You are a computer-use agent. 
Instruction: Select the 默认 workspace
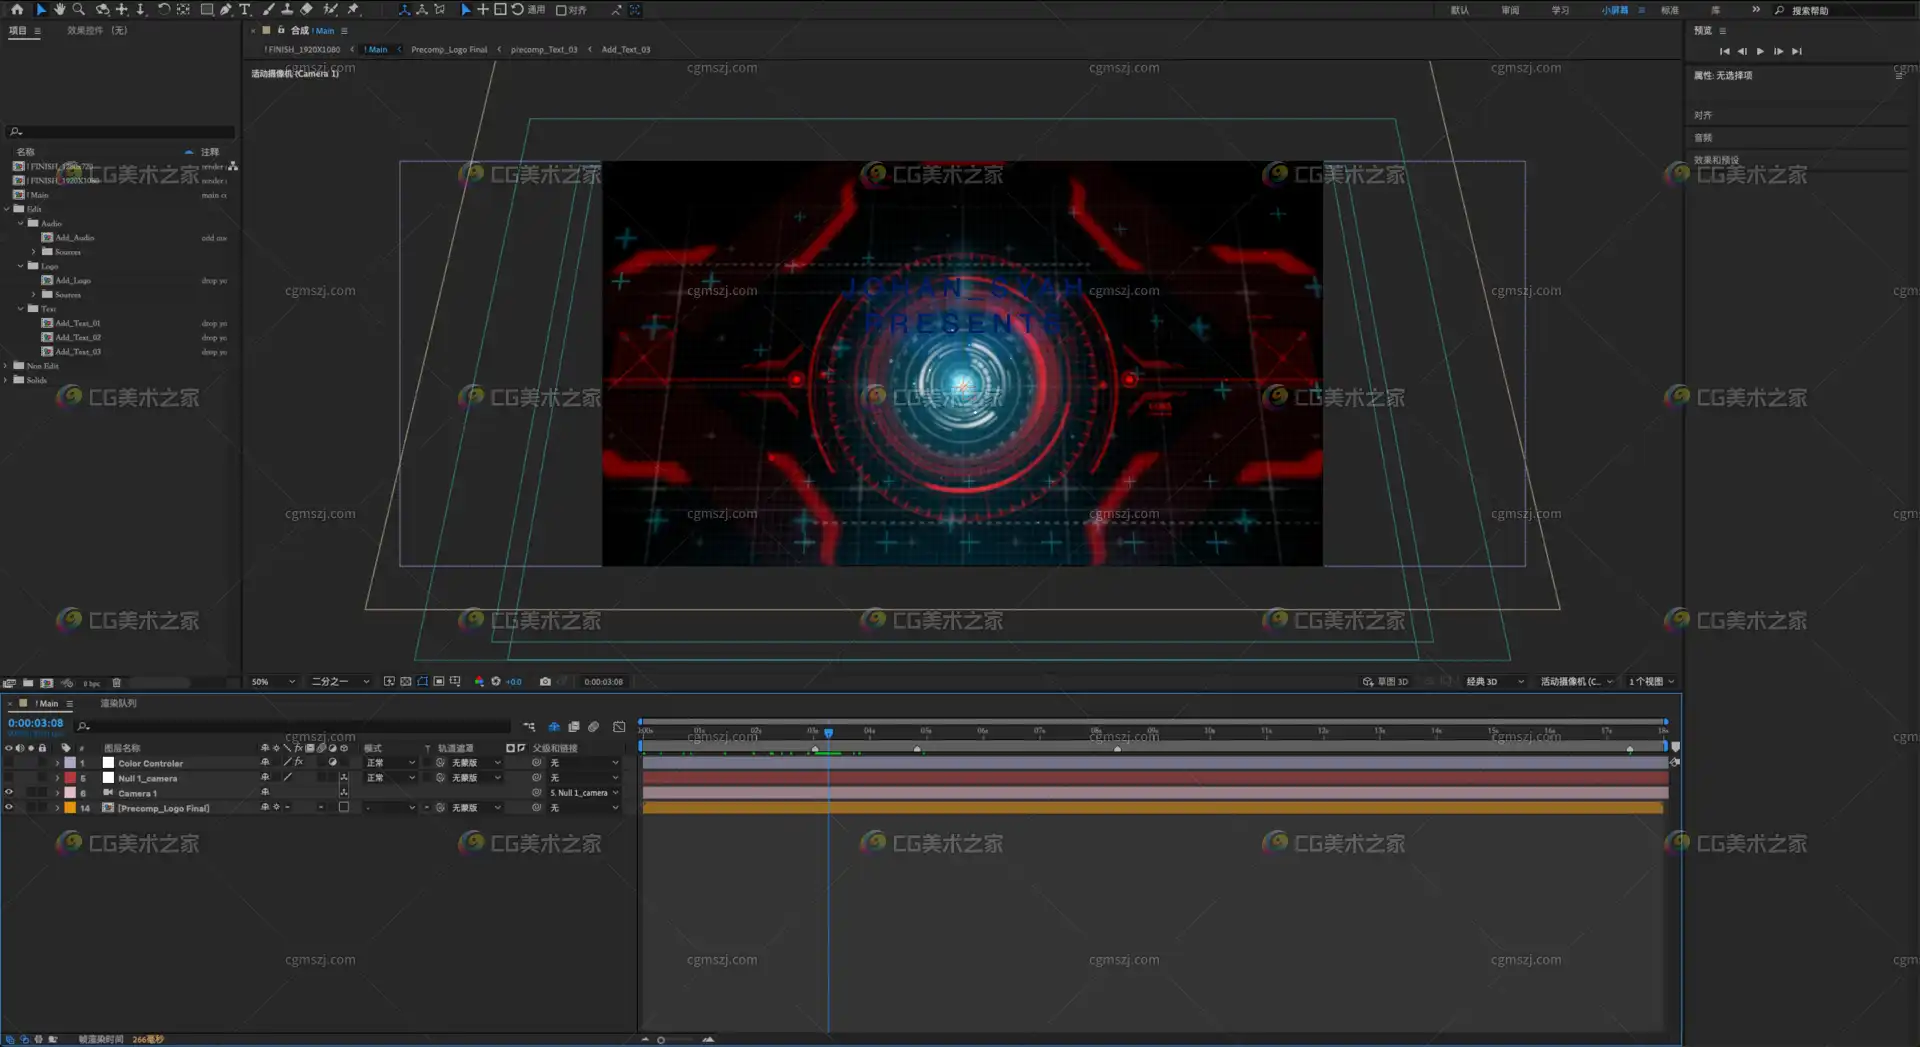coord(1460,10)
